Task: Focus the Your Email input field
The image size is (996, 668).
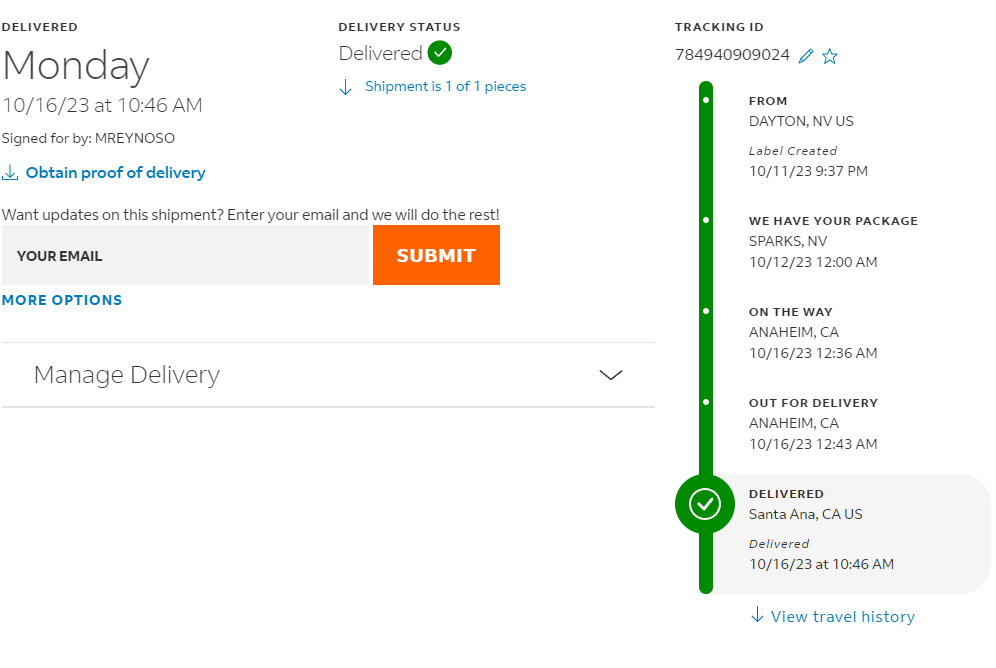Action: pos(185,255)
